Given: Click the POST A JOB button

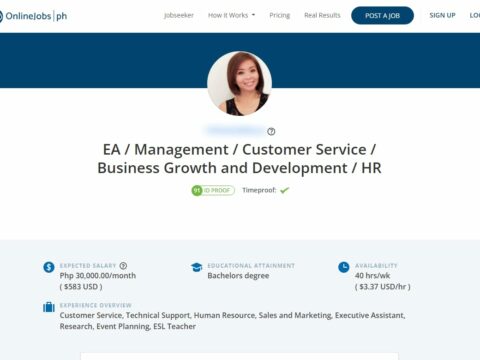Looking at the screenshot, I should coord(382,15).
